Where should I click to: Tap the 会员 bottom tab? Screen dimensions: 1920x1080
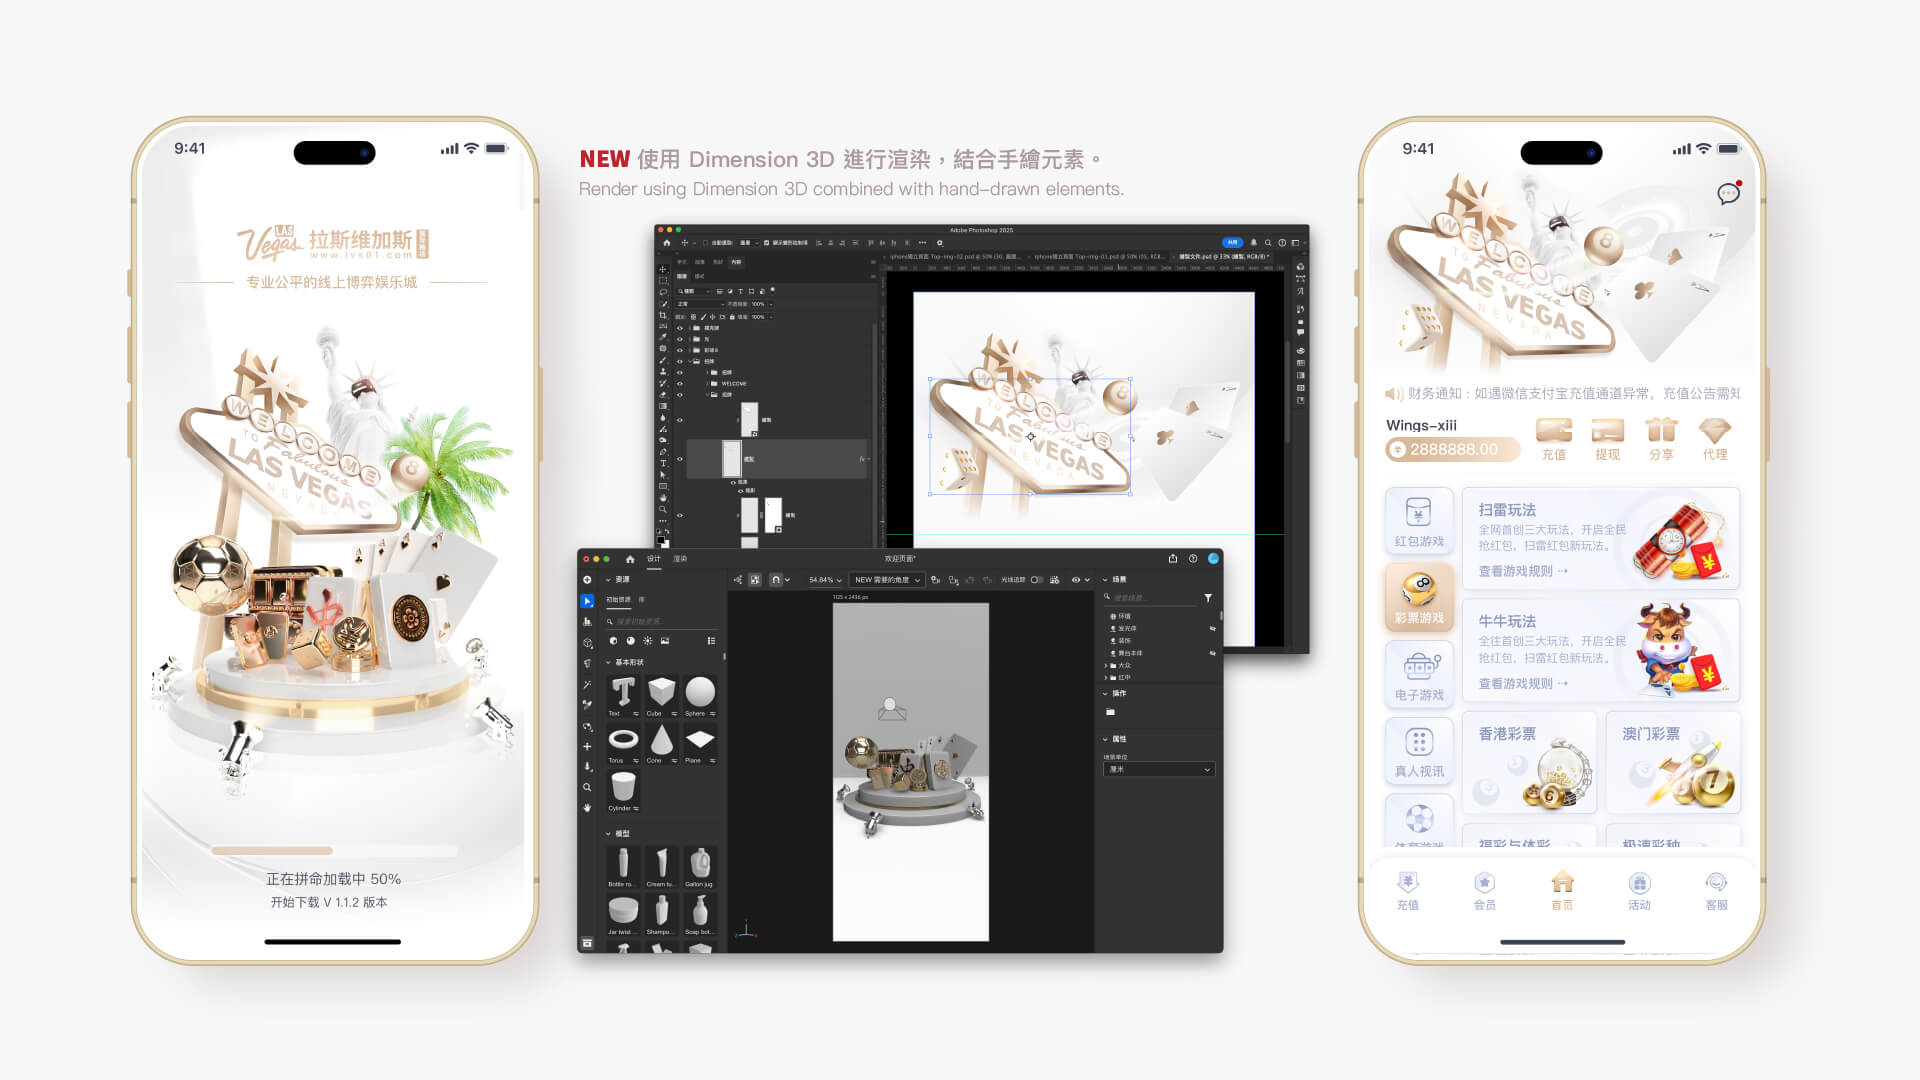1485,890
